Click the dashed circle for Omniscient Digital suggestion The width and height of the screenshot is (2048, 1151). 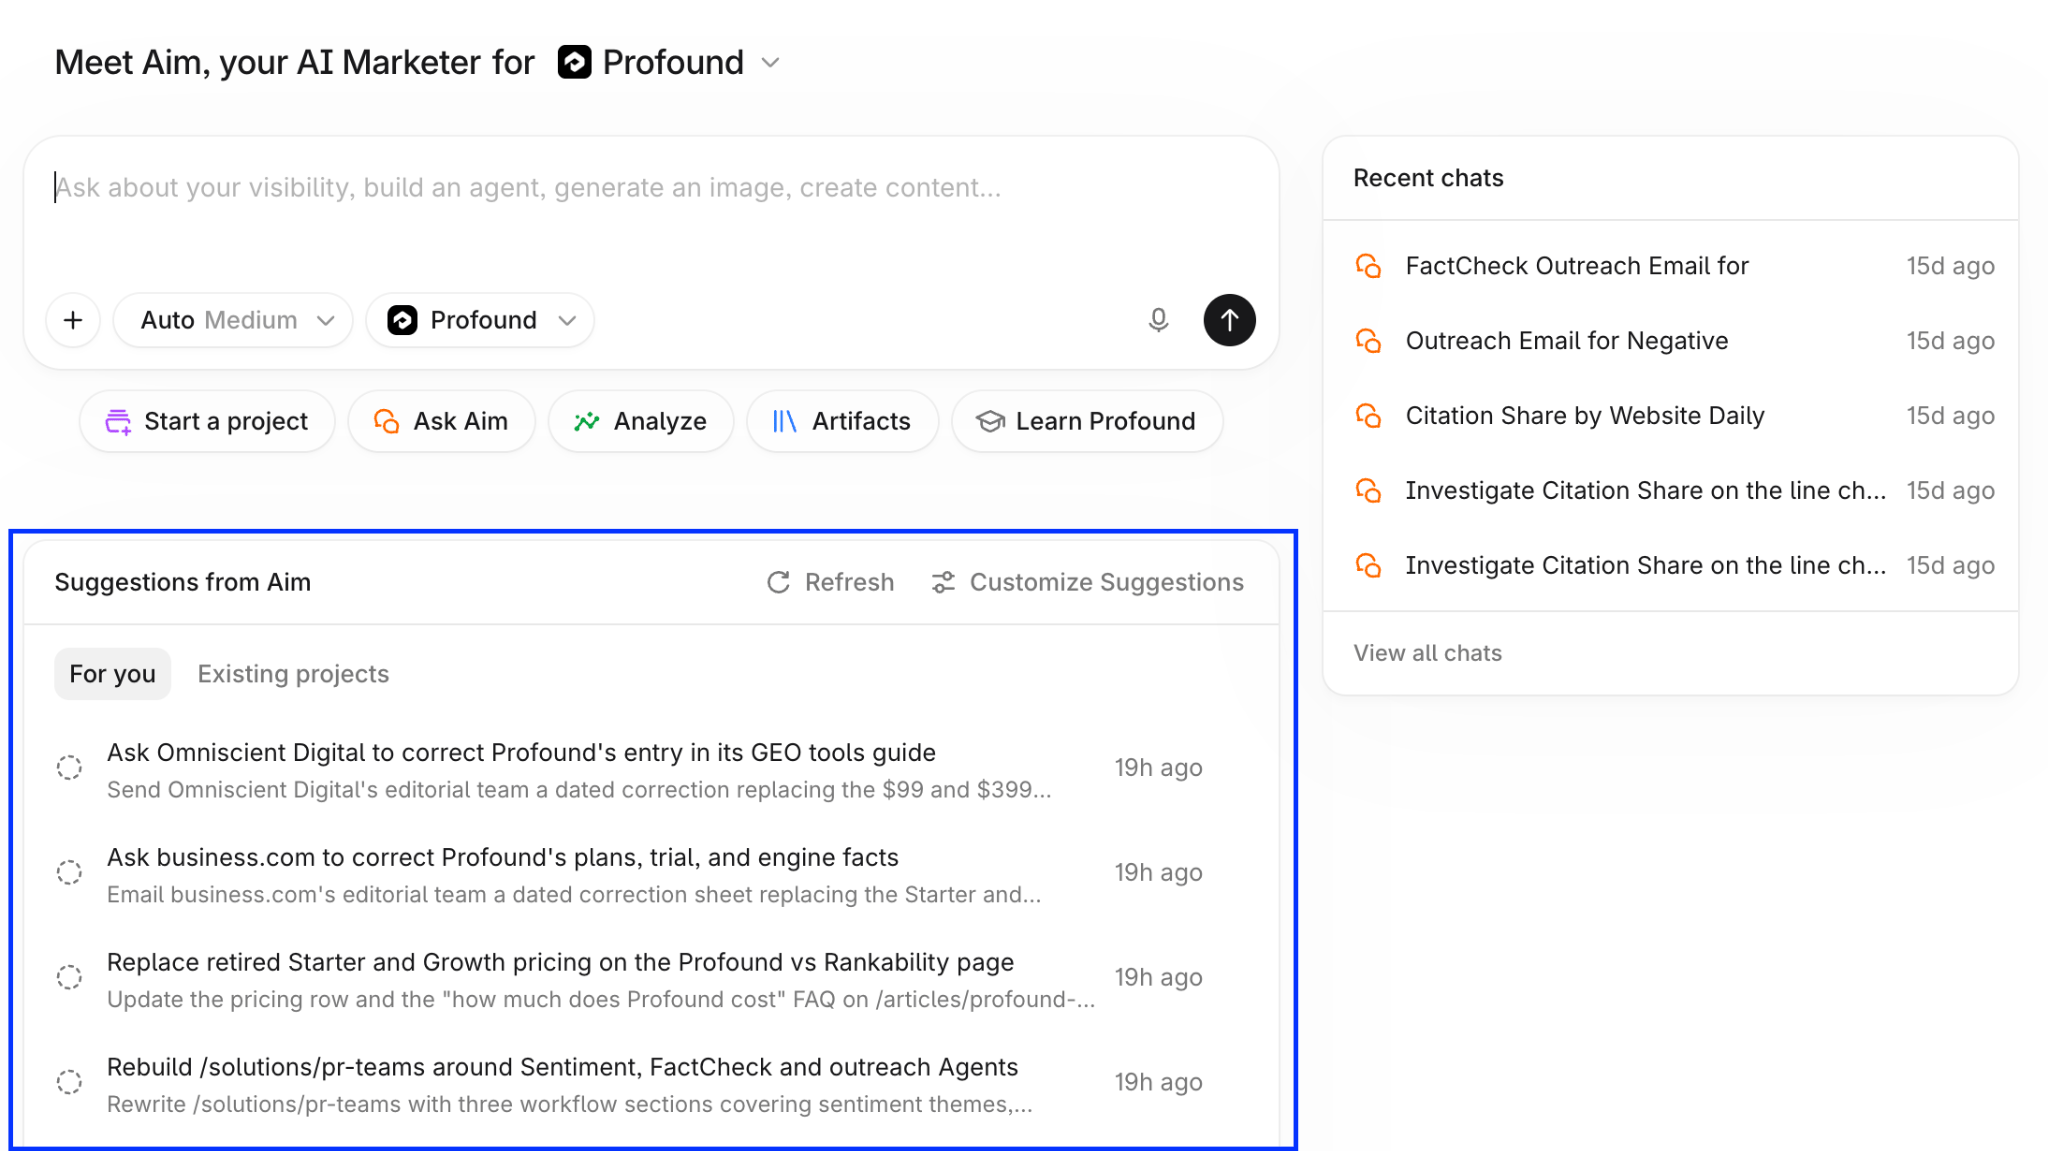tap(69, 768)
